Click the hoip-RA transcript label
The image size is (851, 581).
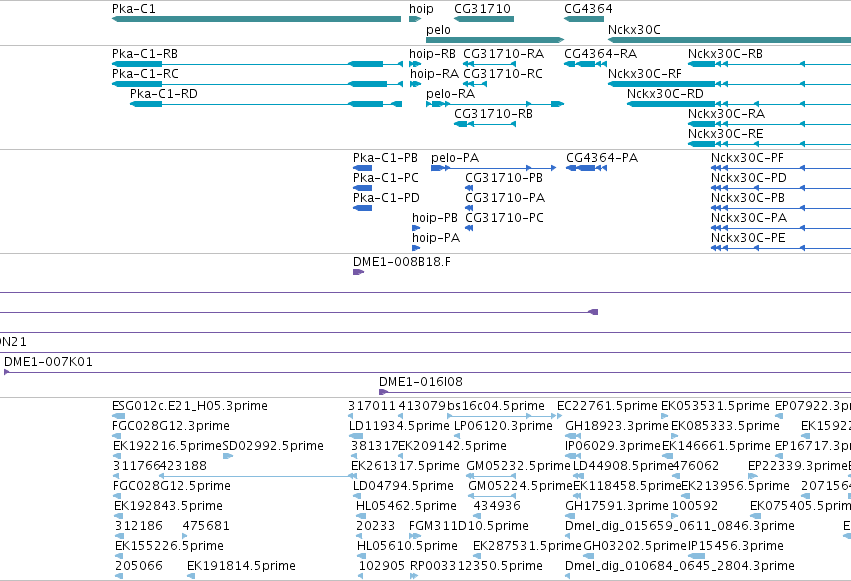pos(434,74)
